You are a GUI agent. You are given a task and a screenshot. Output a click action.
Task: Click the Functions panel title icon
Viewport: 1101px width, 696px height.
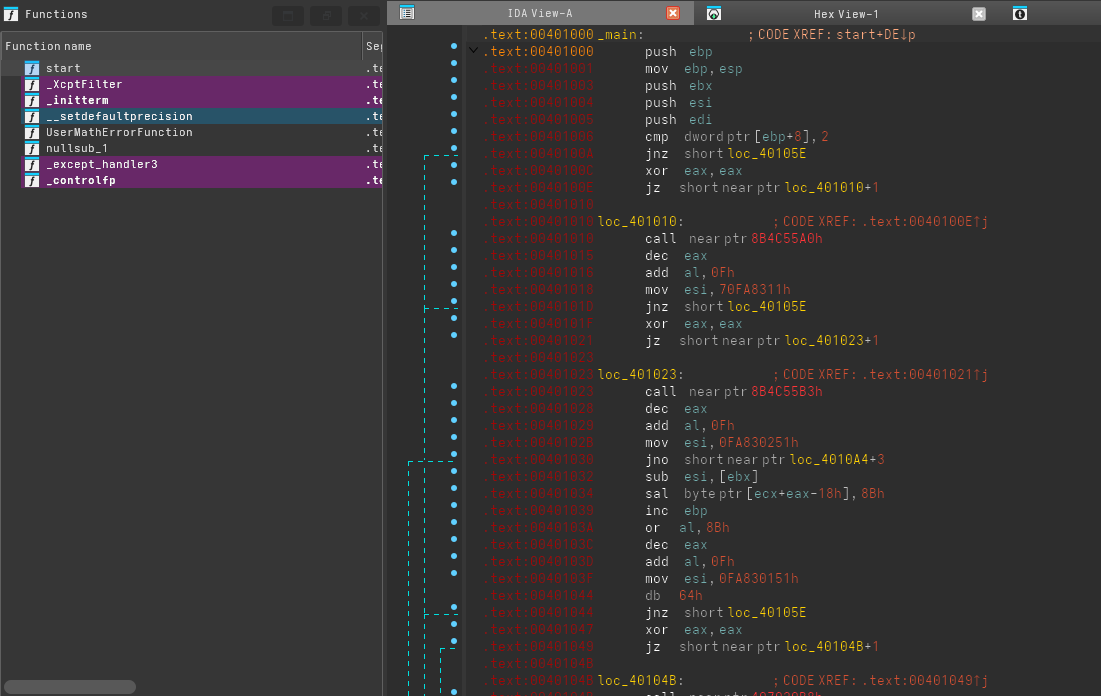11,14
